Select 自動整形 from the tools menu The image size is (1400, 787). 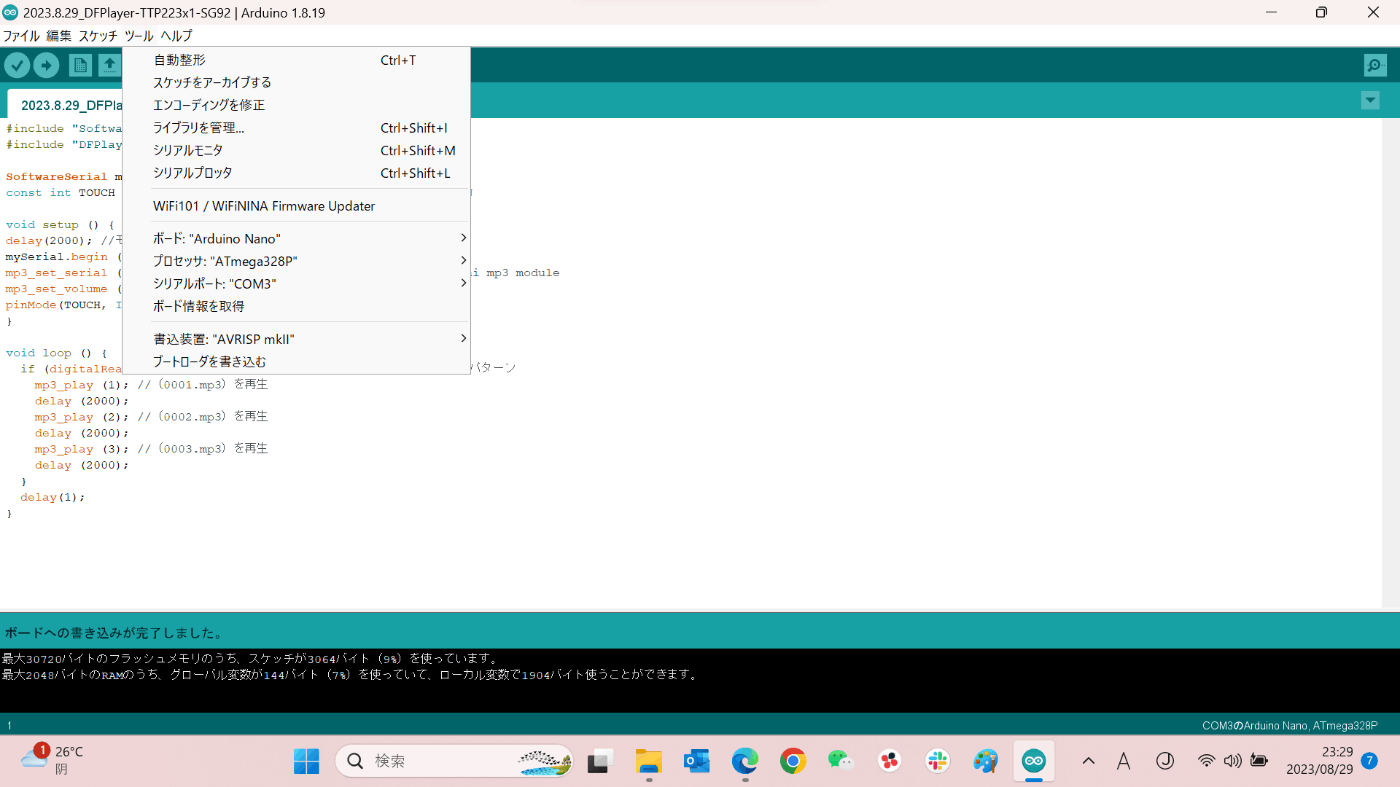[296, 60]
